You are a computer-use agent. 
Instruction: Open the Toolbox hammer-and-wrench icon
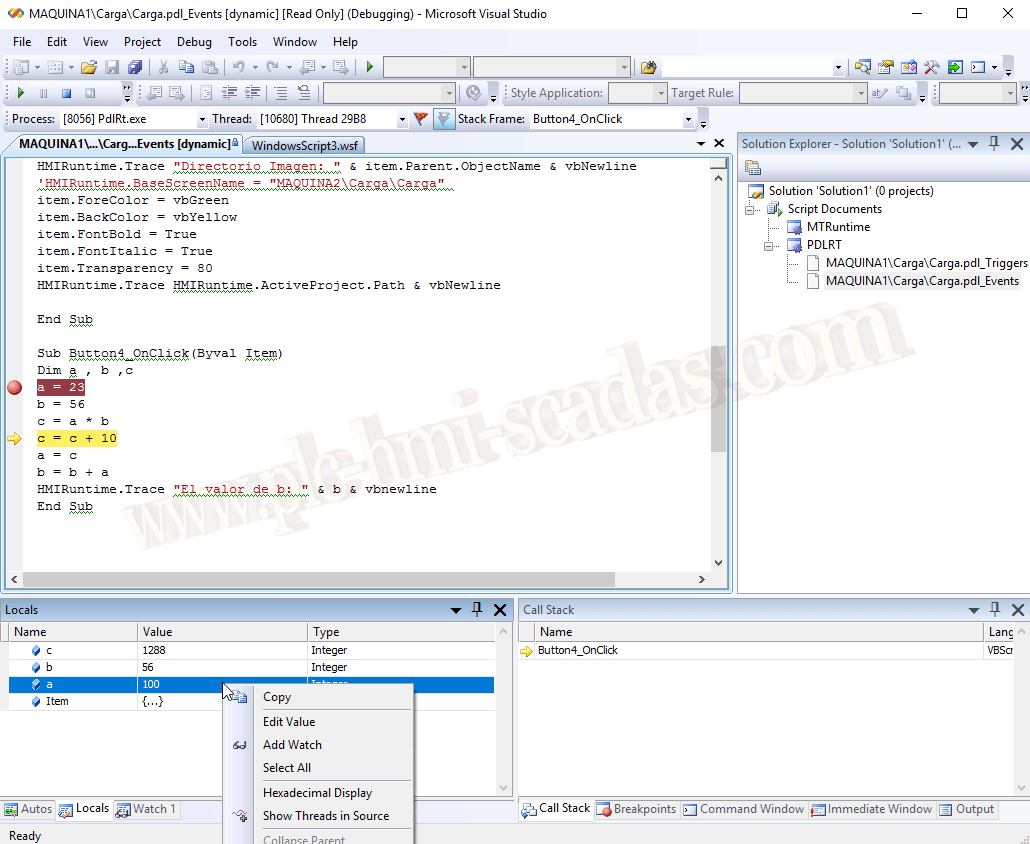coord(932,68)
